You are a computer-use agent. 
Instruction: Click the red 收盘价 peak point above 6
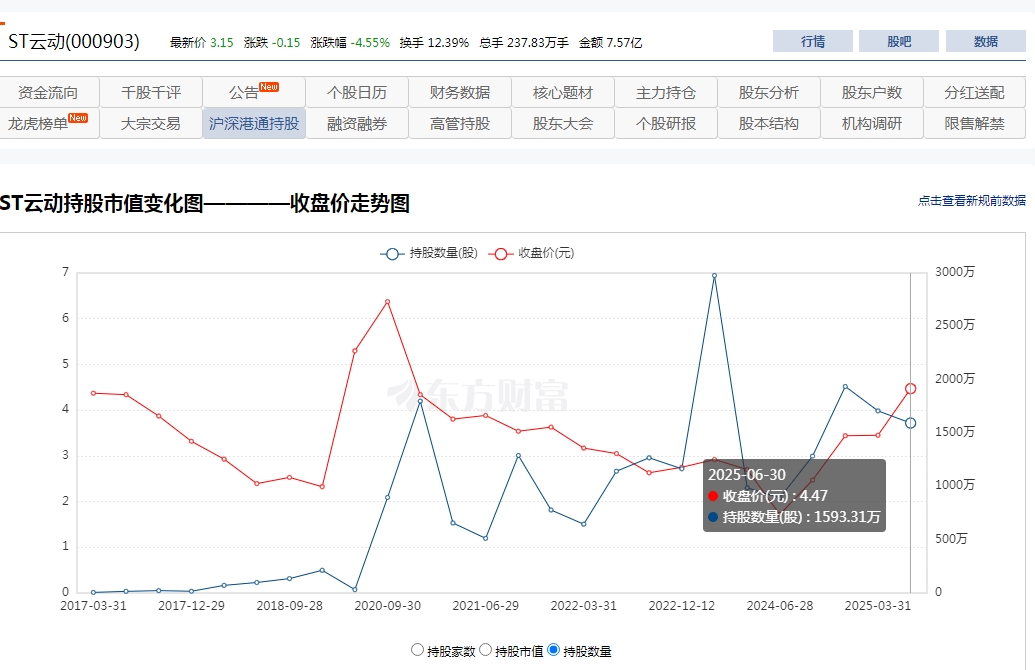387,302
